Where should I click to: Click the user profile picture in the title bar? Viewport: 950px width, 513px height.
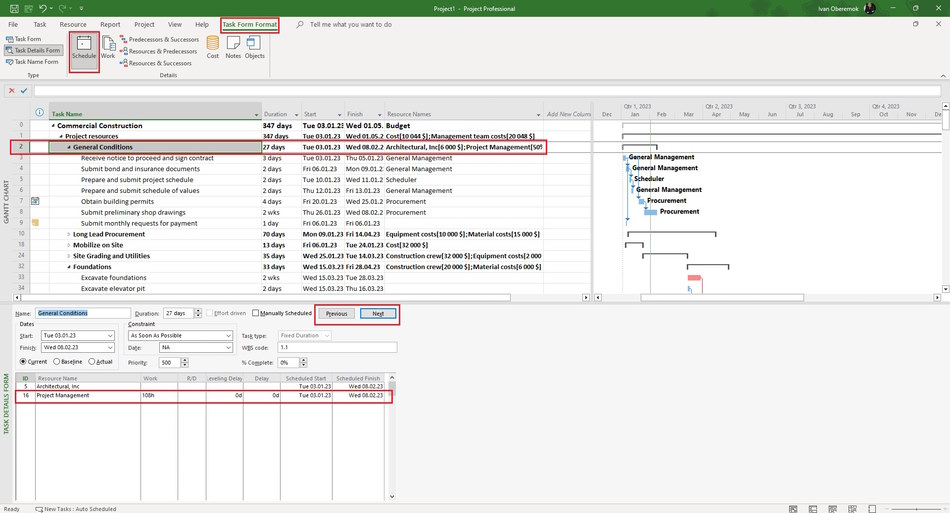(870, 8)
